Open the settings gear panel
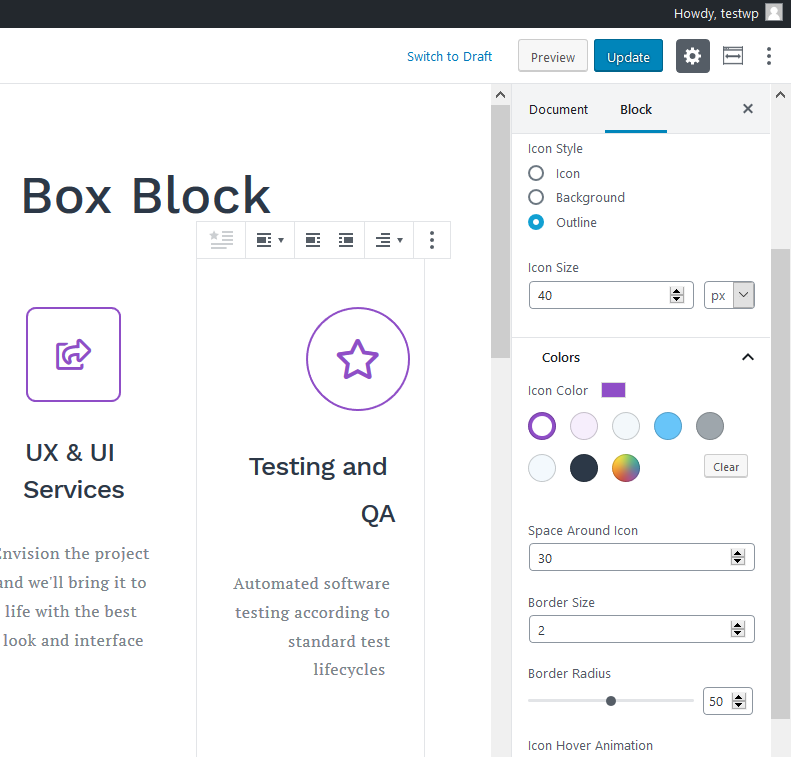This screenshot has width=791, height=757. [x=692, y=57]
